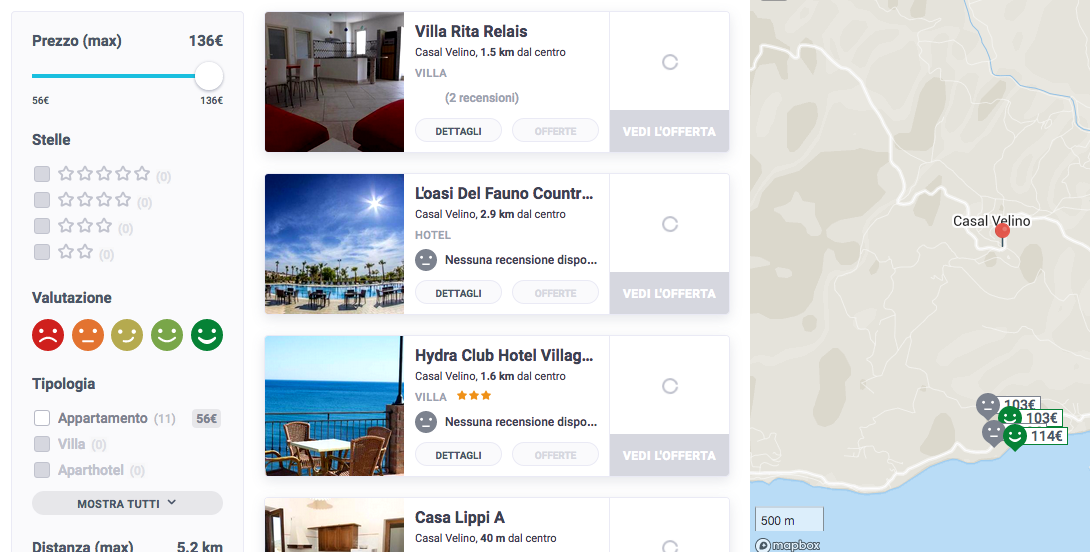
Task: Tick the three-star filter checkbox
Action: [x=42, y=226]
